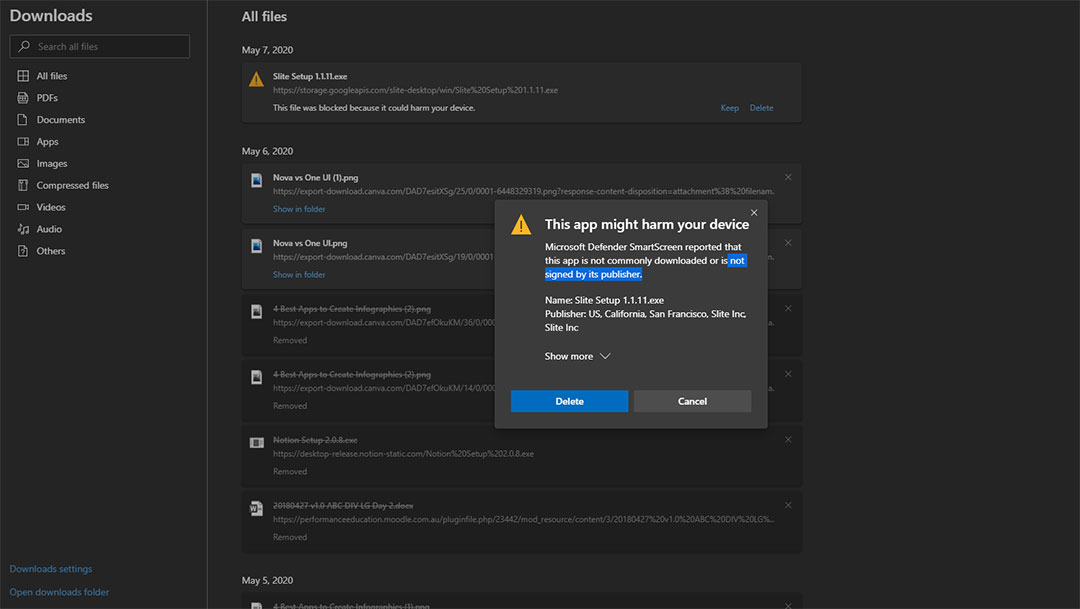Click file icon of first 4 Best Apps (2).png
Screen dimensions: 1080x609
pyautogui.click(x=256, y=311)
